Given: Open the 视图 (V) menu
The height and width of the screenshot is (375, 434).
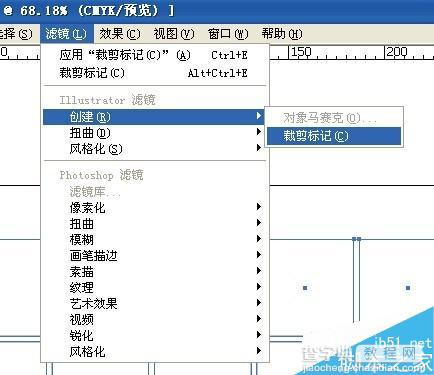Looking at the screenshot, I should (174, 34).
